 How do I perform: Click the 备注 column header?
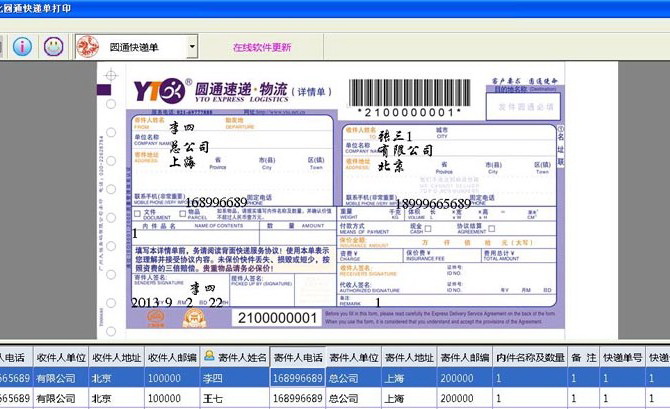pos(584,358)
